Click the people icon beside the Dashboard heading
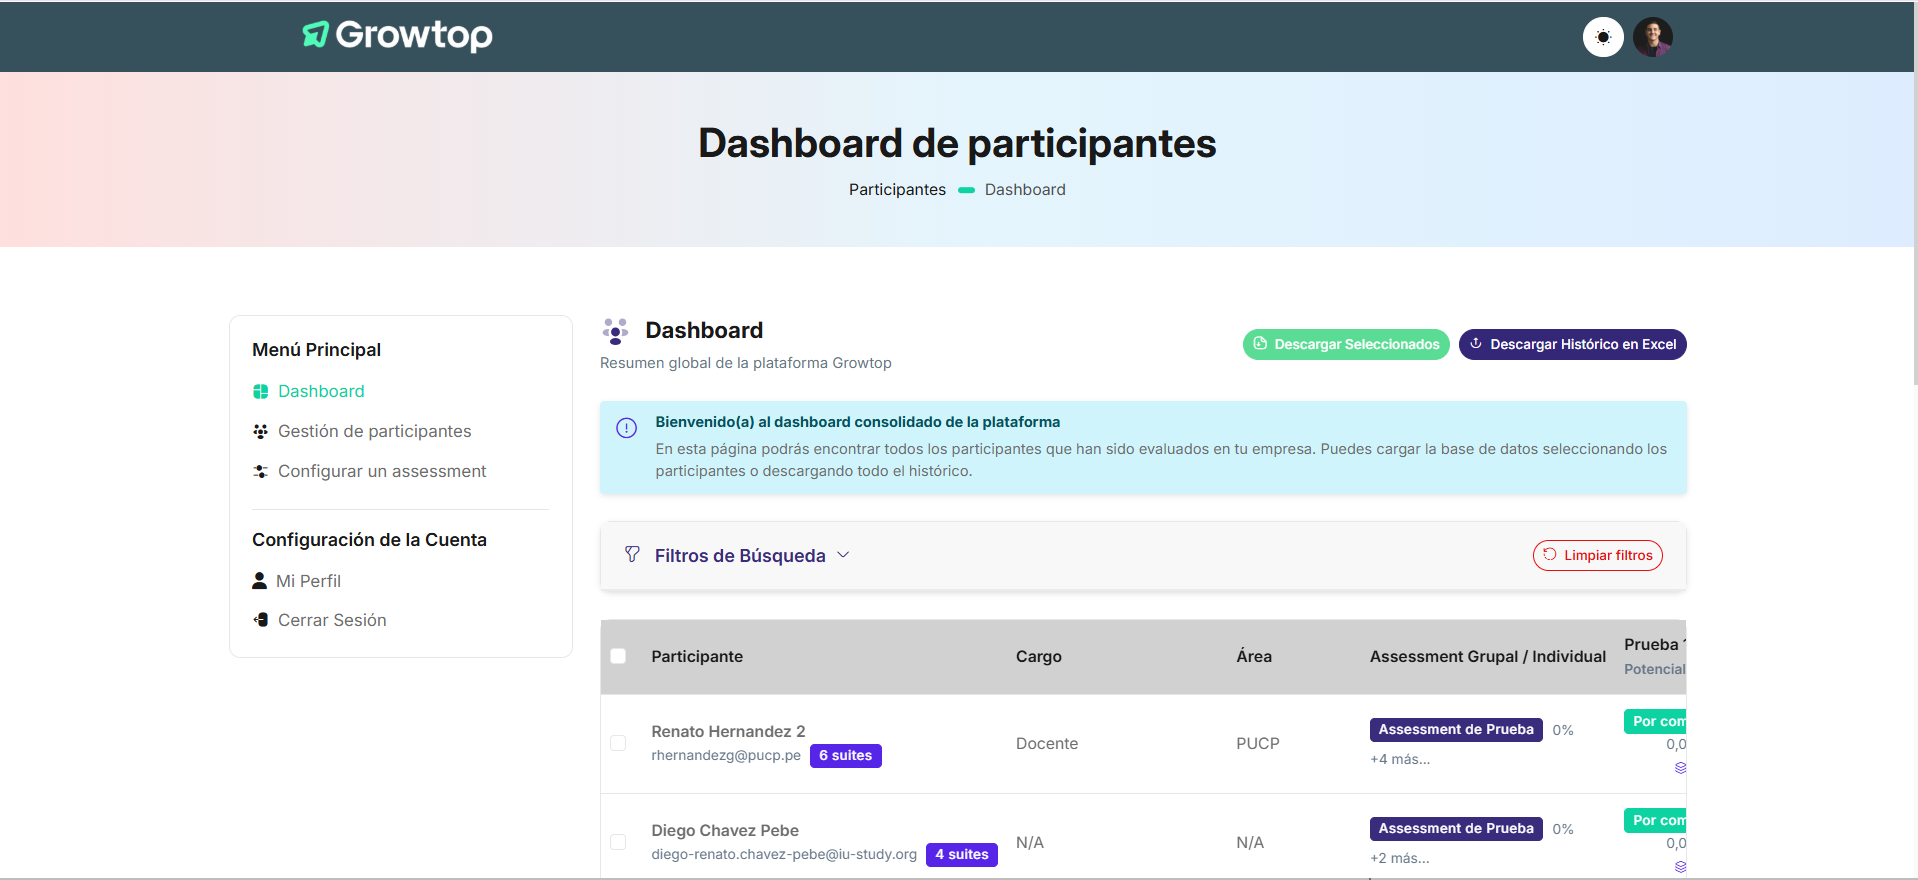 click(x=616, y=331)
